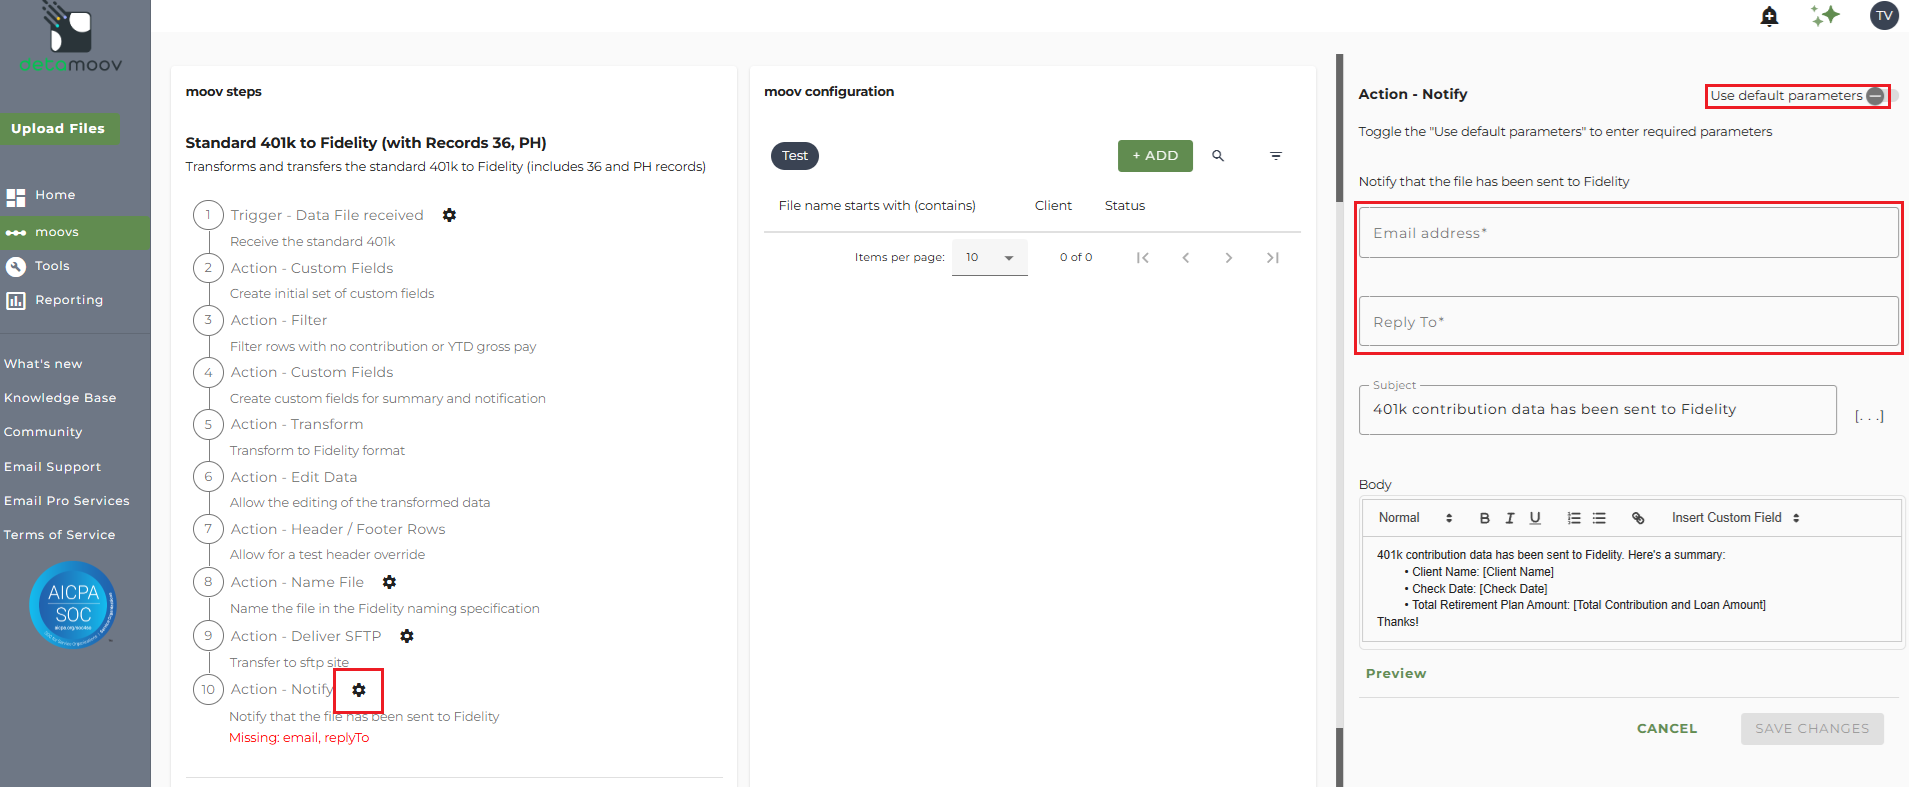Open settings gear for Trigger - Data File received
The image size is (1909, 787).
(x=450, y=215)
